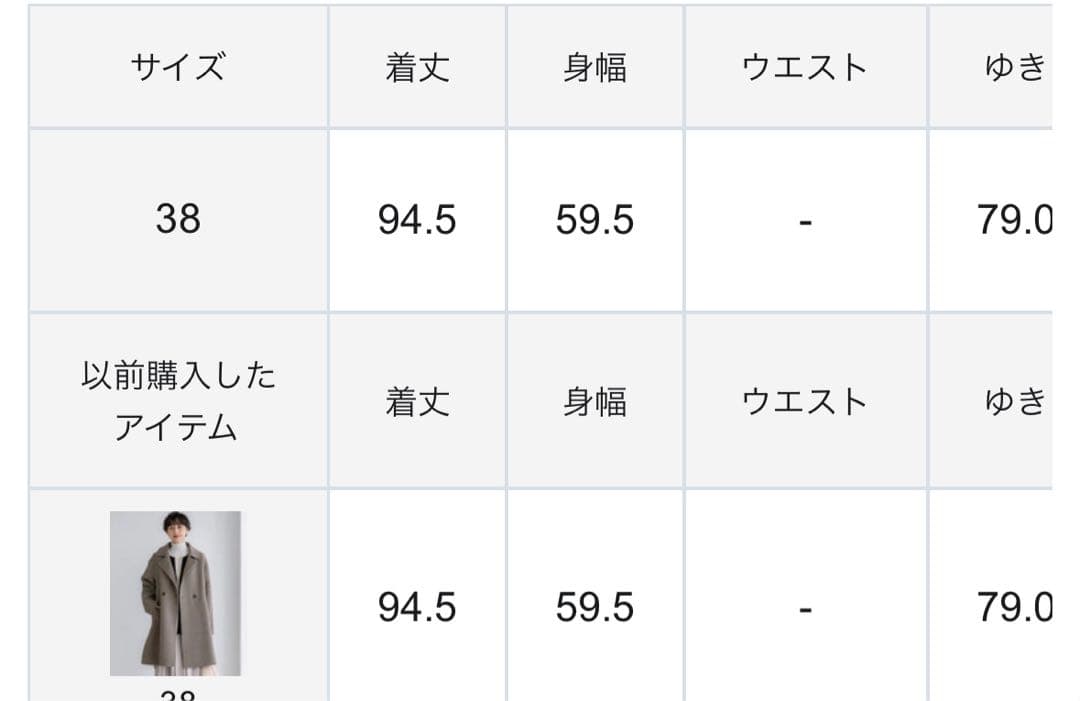Click 94.5 value in the size 38 row
The width and height of the screenshot is (1080, 701).
pyautogui.click(x=417, y=220)
